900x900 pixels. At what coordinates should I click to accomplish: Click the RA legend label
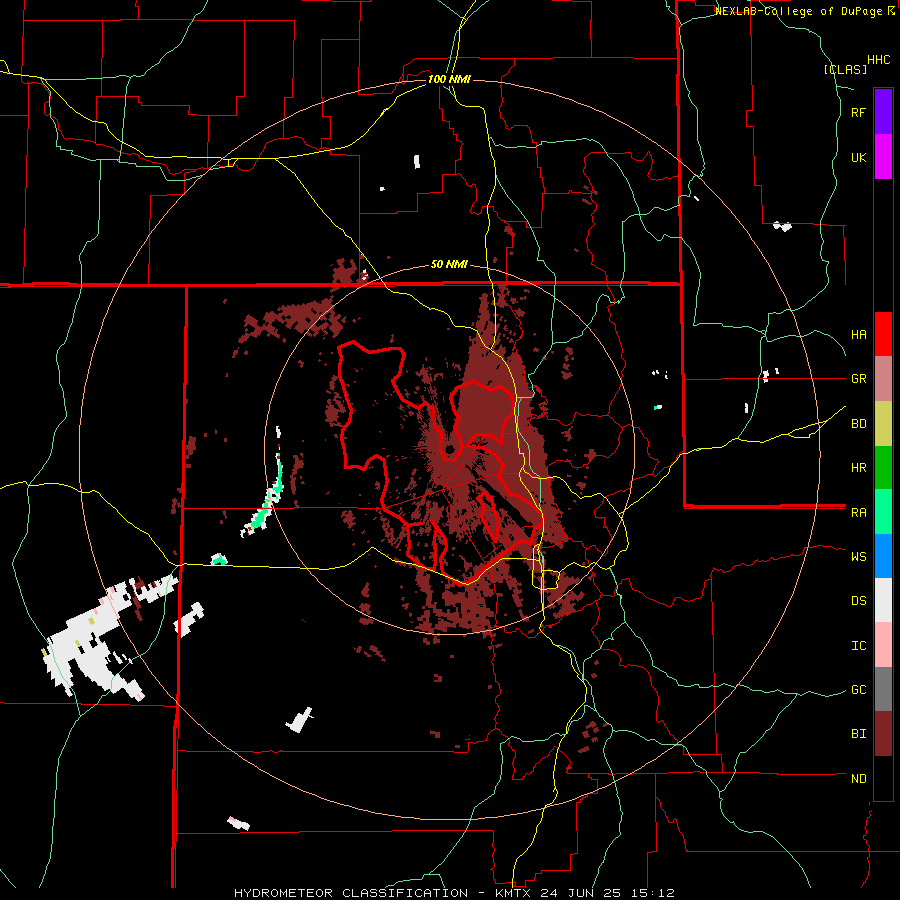(x=858, y=513)
